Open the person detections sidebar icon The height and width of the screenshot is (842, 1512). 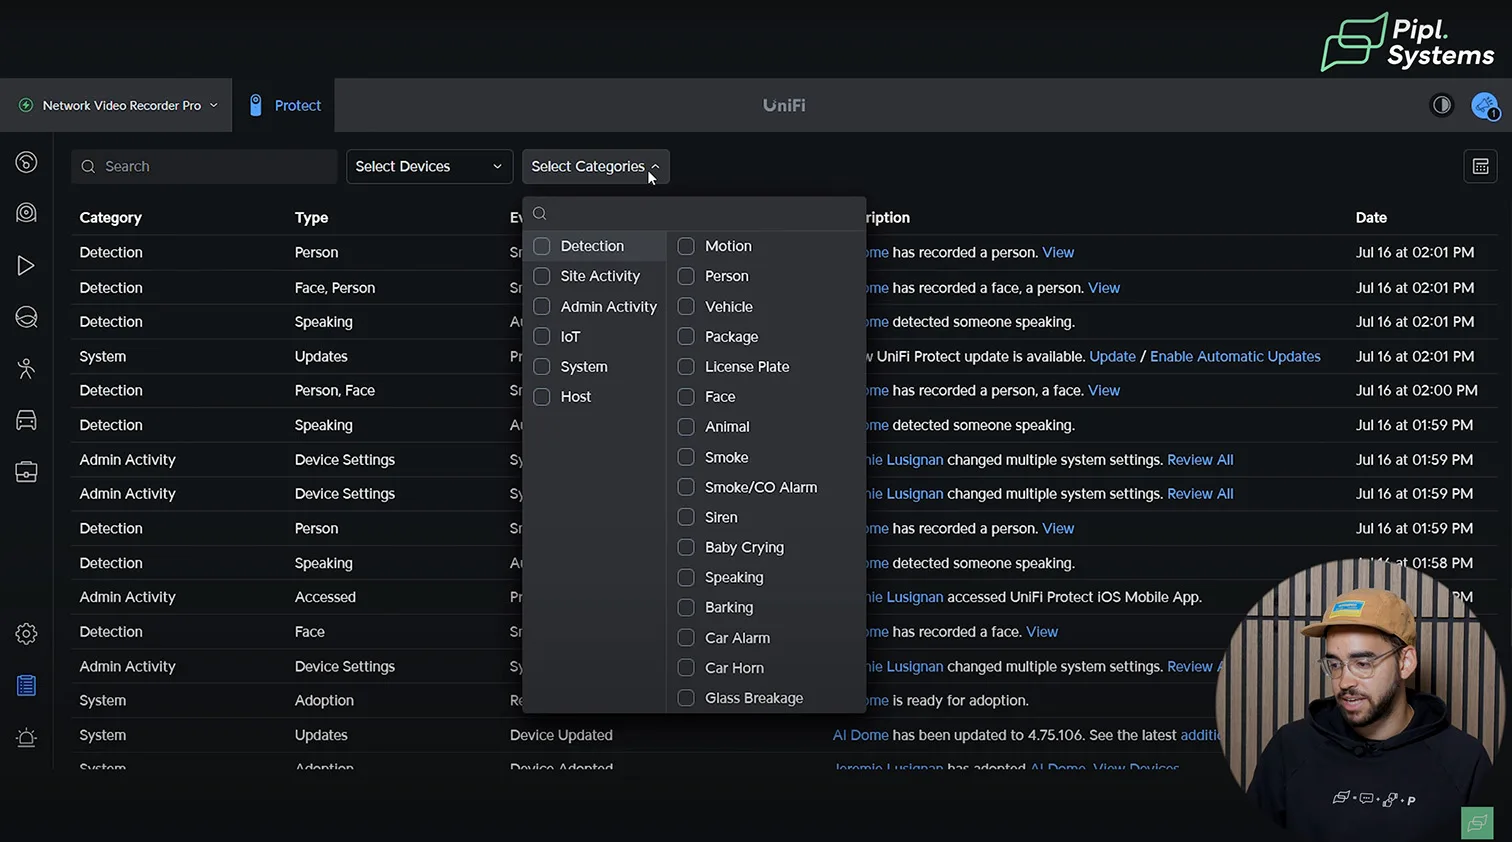27,368
